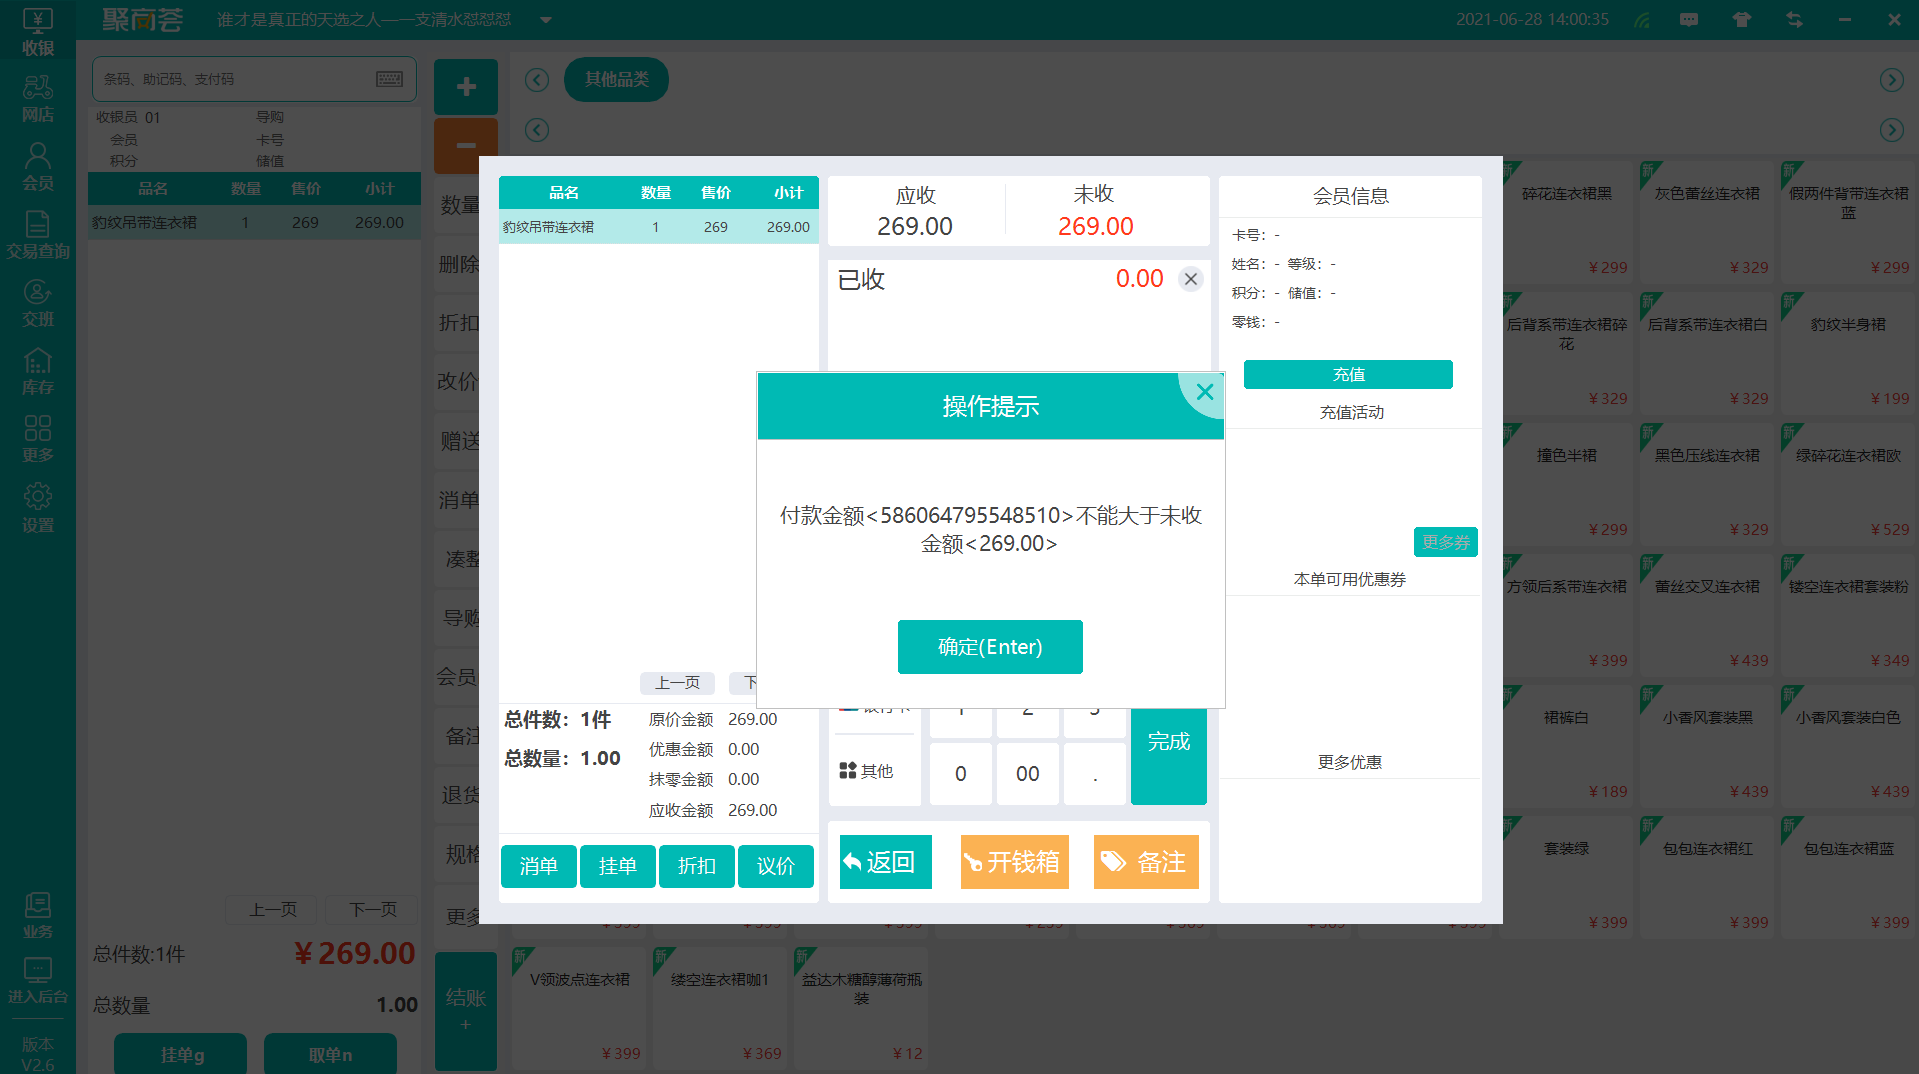Screen dimensions: 1919x1074
Task: Select product 小香风套装黑
Action: point(1707,744)
